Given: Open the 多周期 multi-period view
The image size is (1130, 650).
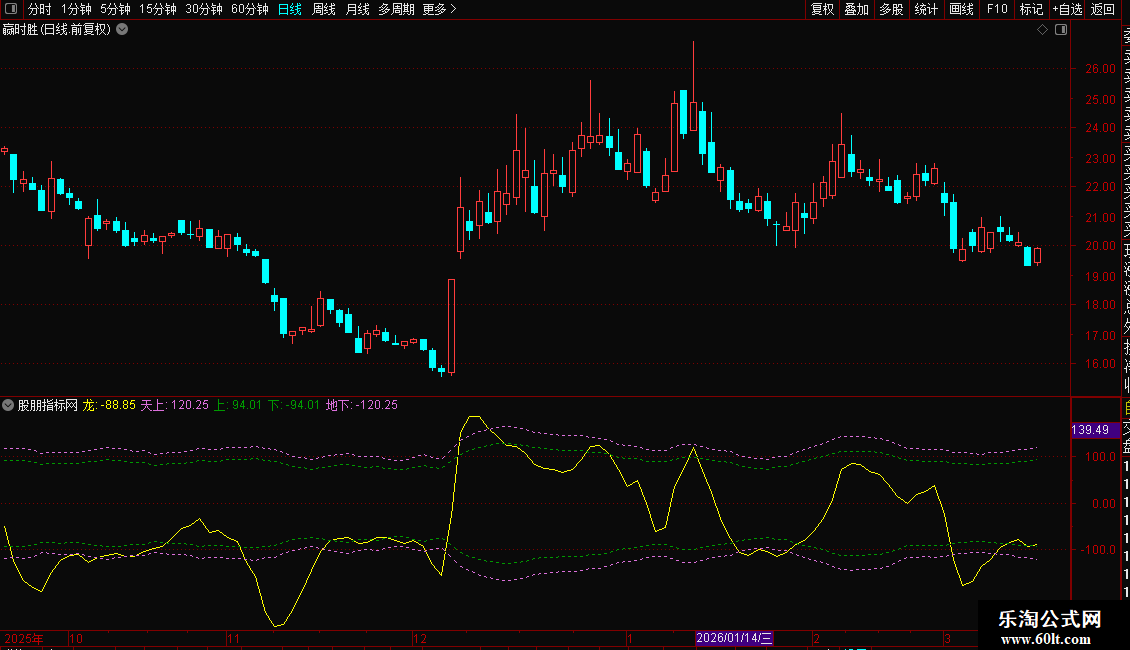Looking at the screenshot, I should tap(396, 9).
